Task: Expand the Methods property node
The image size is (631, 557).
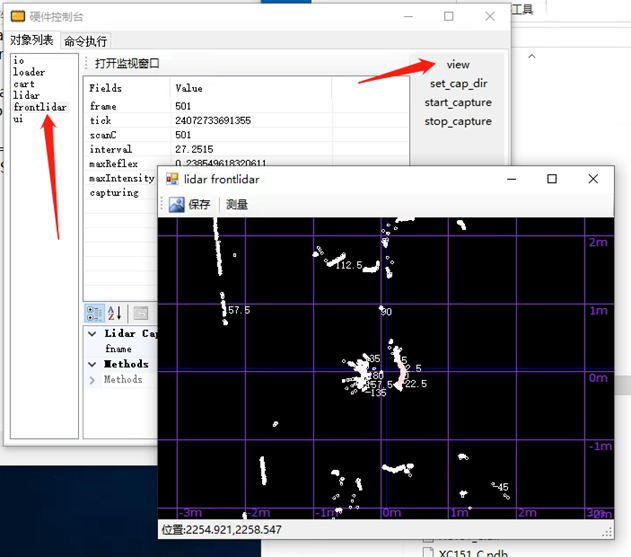Action: tap(93, 380)
